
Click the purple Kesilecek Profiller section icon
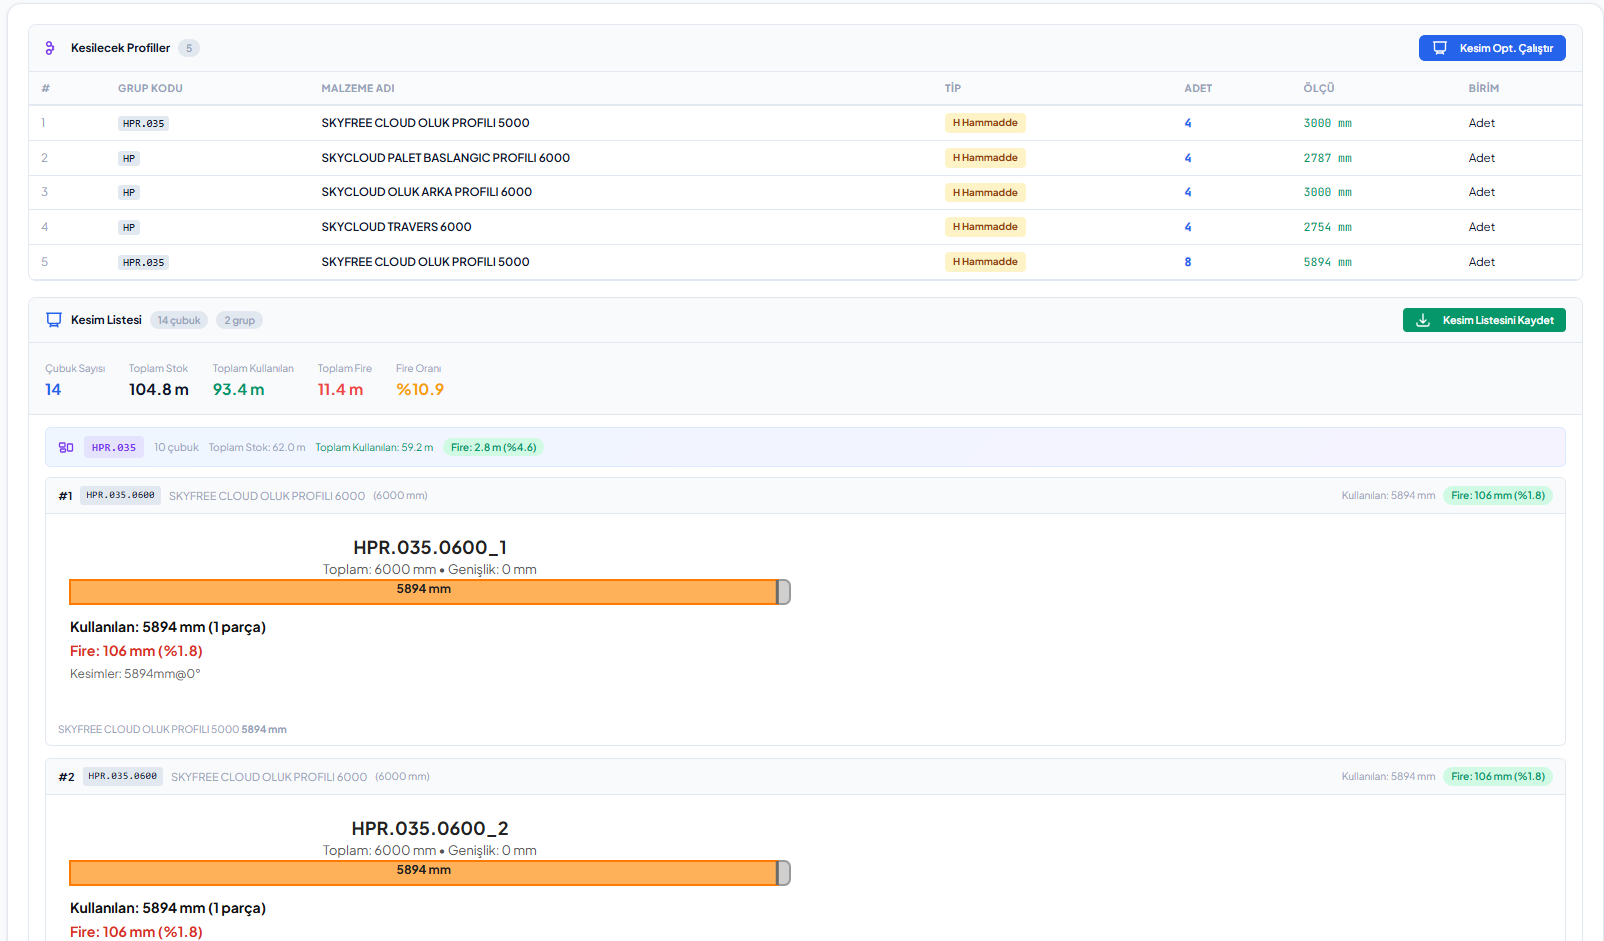(50, 48)
